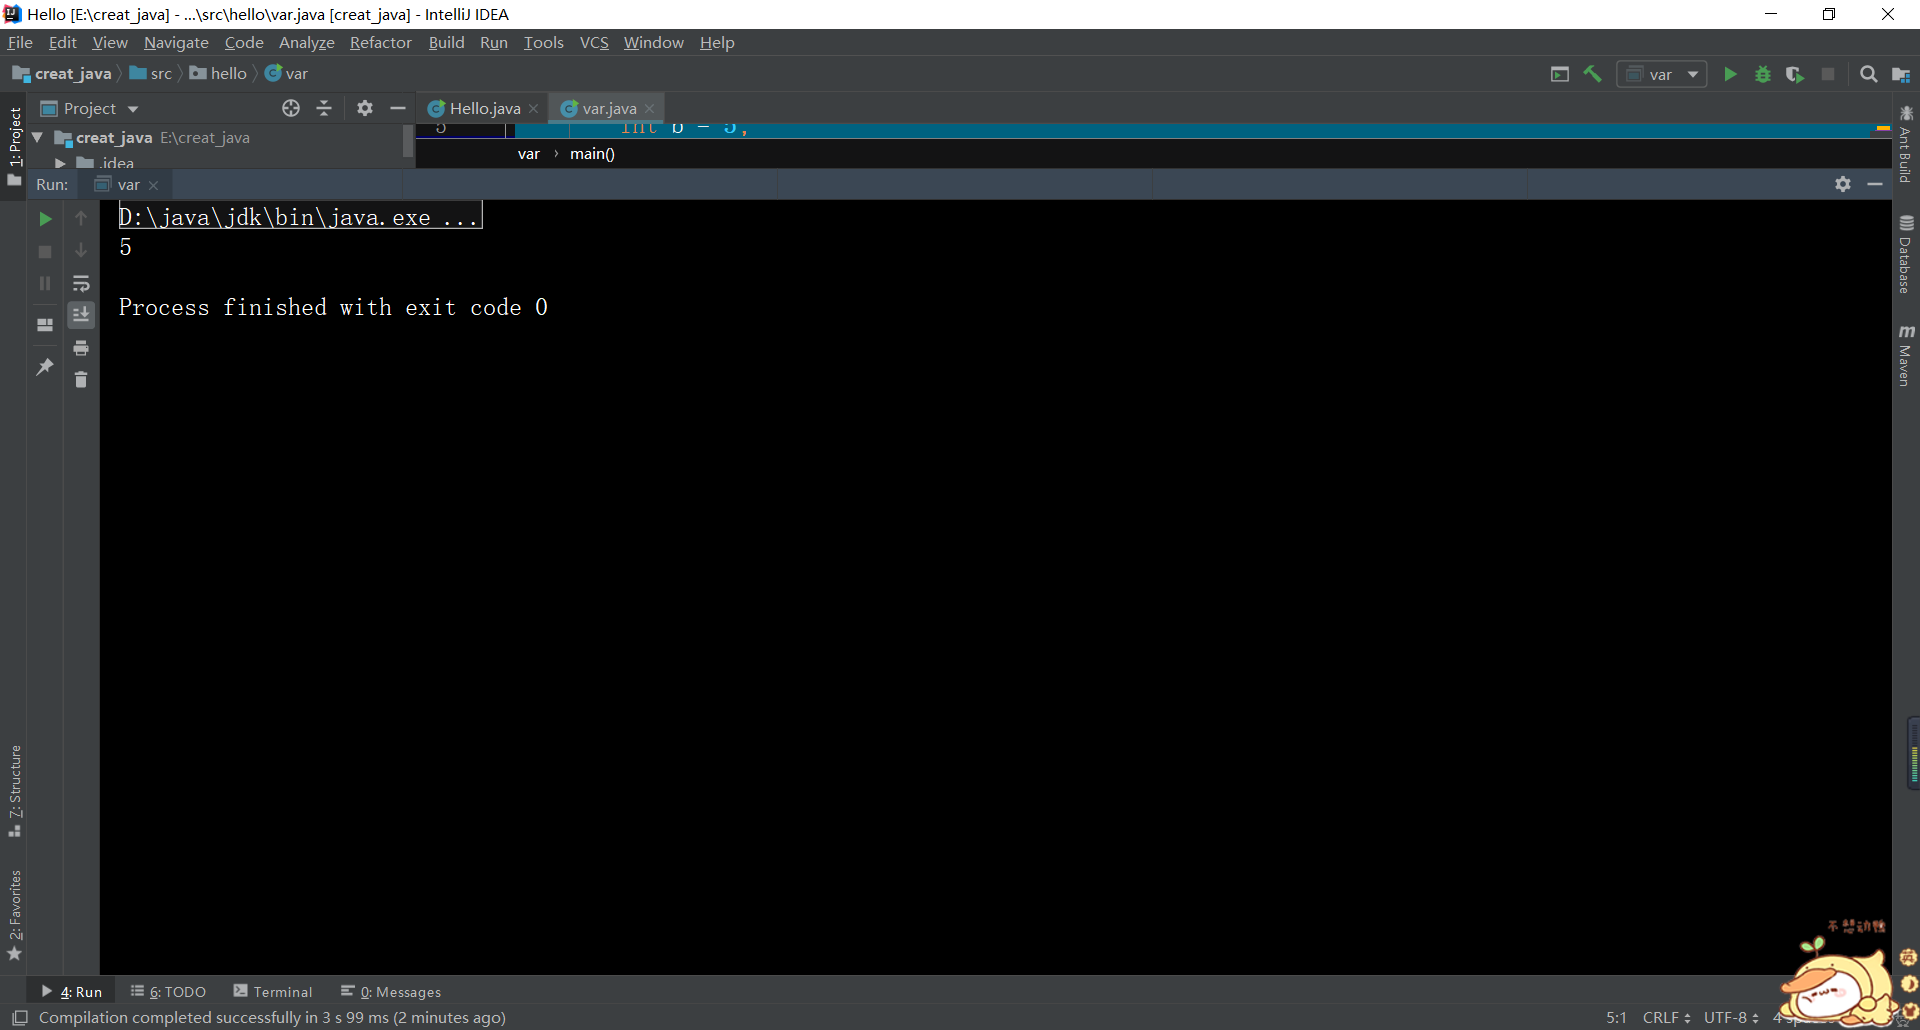Open Project panel settings gear
This screenshot has width=1920, height=1030.
(x=365, y=108)
